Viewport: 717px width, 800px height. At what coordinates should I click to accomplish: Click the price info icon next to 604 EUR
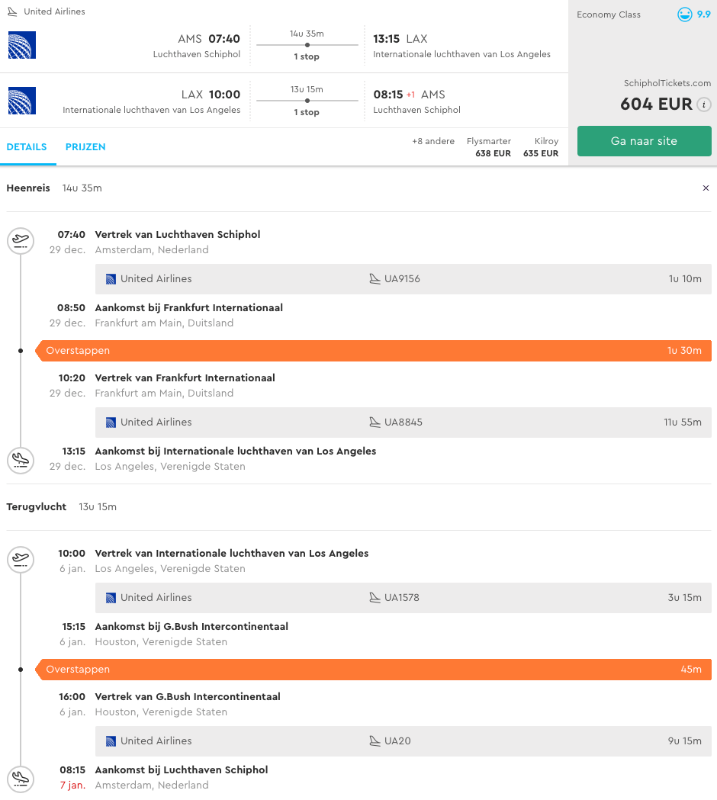704,104
